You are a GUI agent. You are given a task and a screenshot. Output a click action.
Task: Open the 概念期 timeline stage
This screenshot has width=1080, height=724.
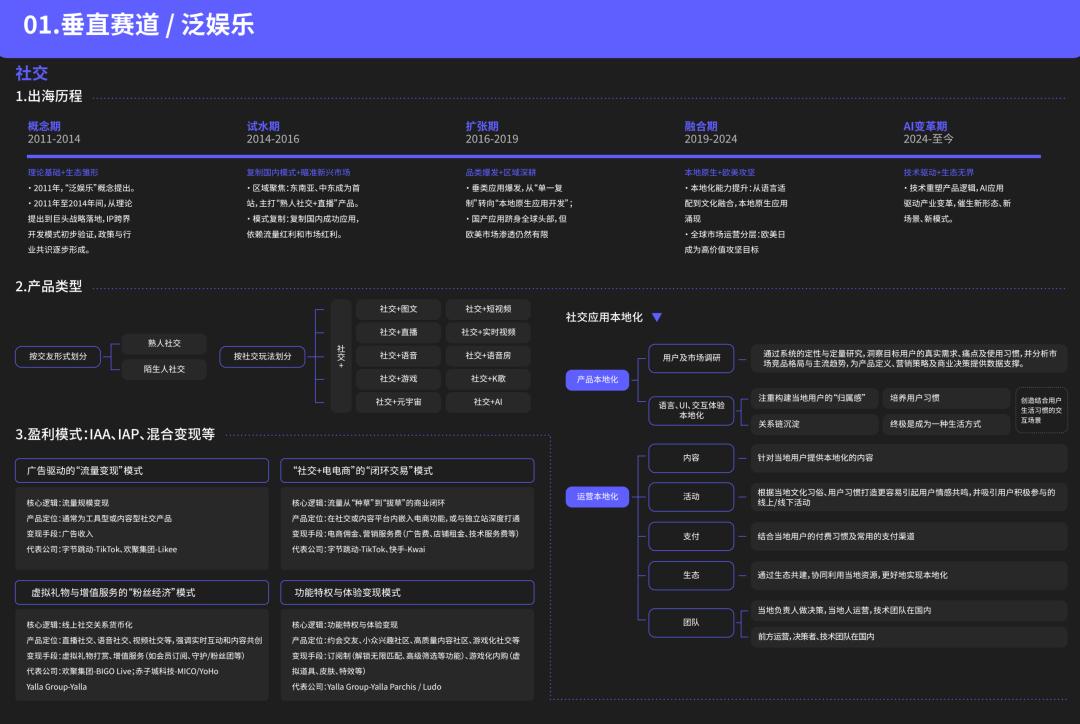tap(44, 126)
